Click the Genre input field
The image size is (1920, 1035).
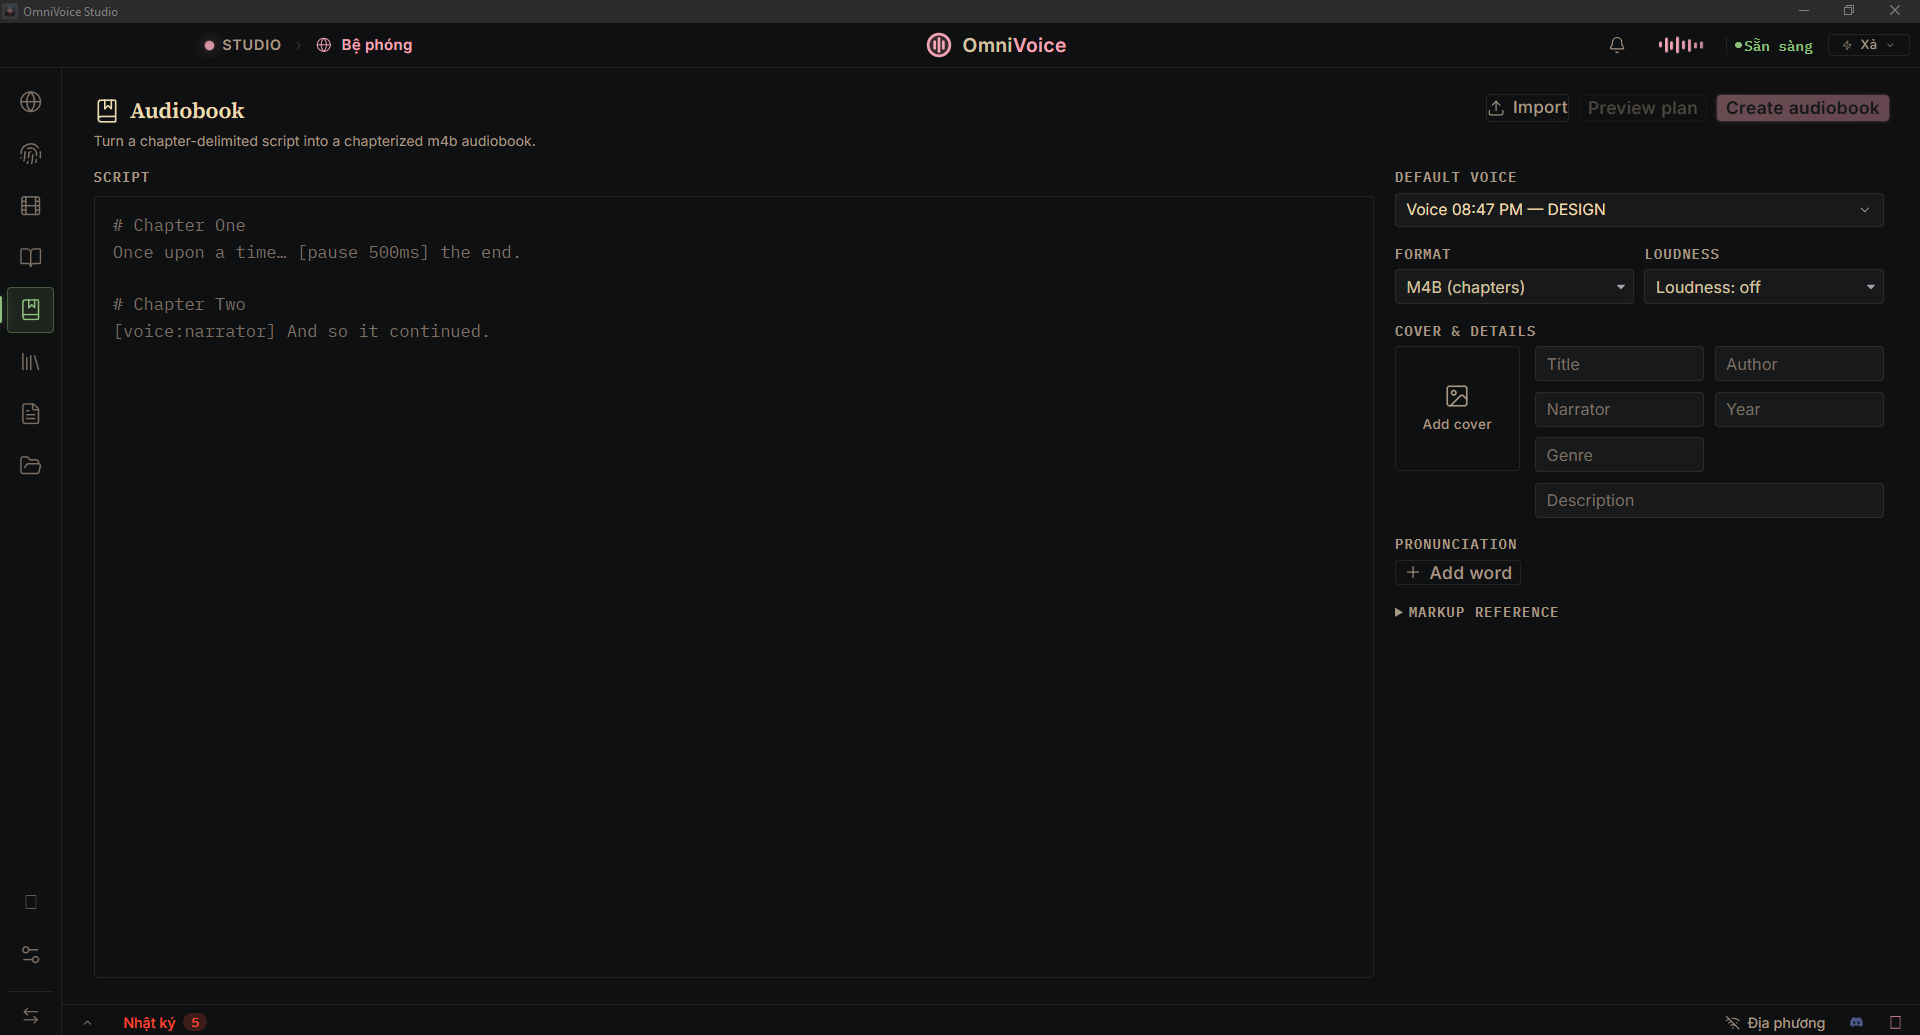pyautogui.click(x=1619, y=455)
